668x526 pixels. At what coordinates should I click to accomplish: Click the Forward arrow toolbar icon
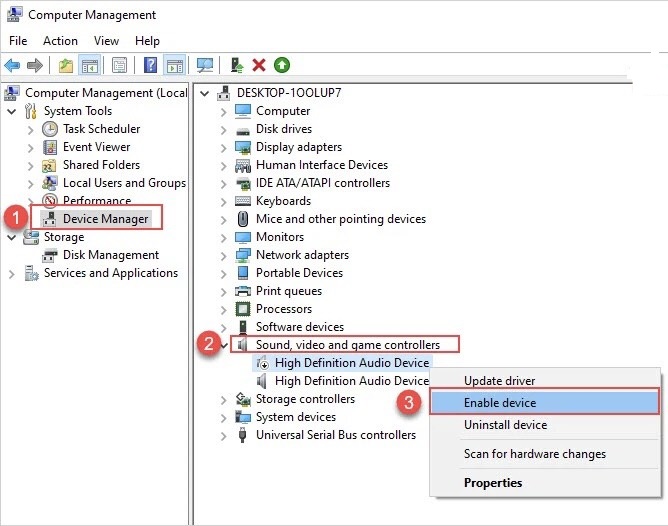click(x=35, y=66)
